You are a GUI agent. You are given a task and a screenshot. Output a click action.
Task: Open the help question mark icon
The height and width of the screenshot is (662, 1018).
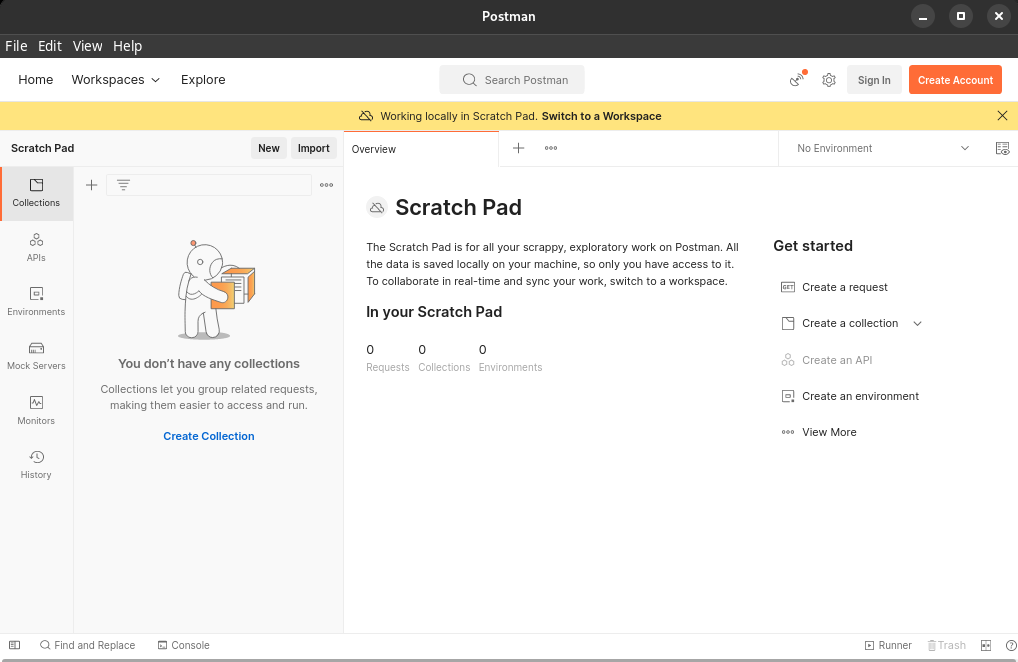[1011, 645]
